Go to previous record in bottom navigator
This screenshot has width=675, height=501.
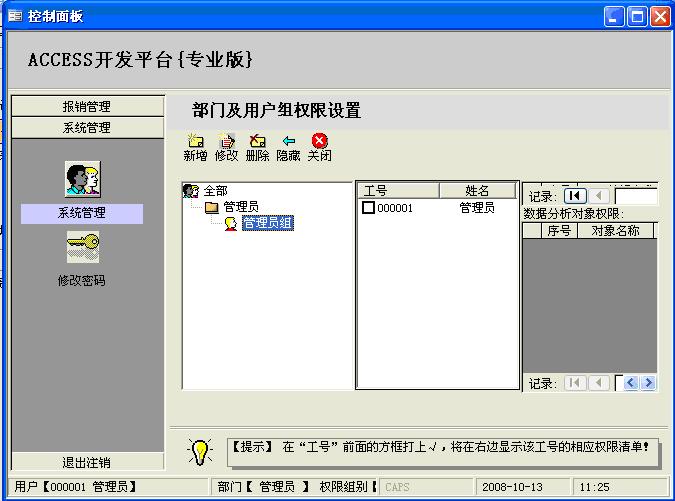click(598, 383)
